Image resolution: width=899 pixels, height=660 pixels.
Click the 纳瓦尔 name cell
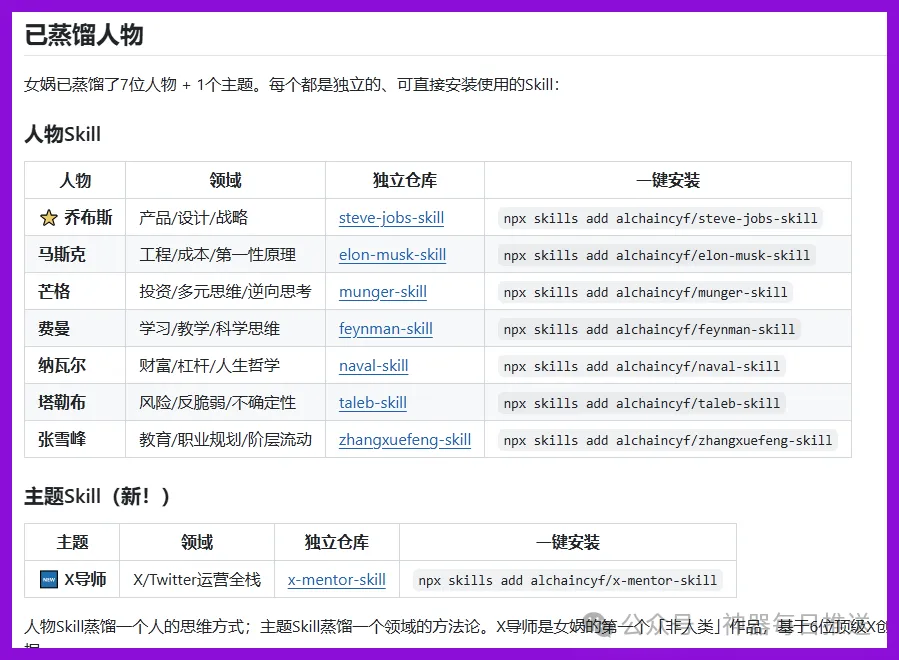pos(75,365)
